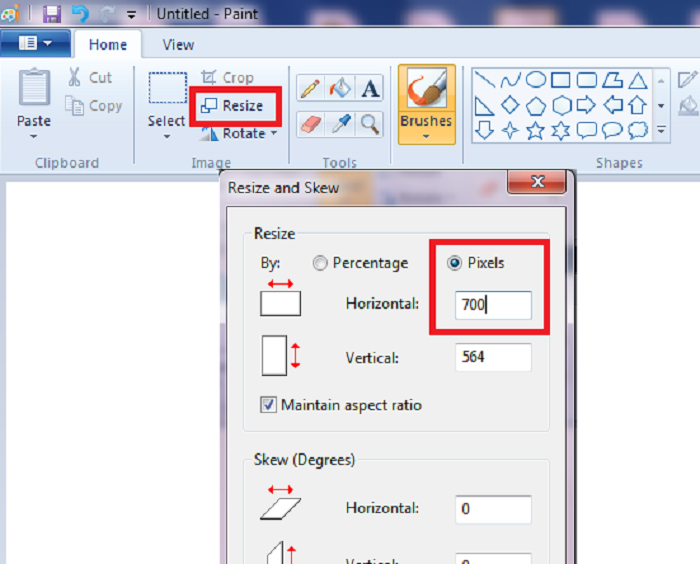Viewport: 700px width, 564px height.
Task: Select the Text tool
Action: pos(370,89)
